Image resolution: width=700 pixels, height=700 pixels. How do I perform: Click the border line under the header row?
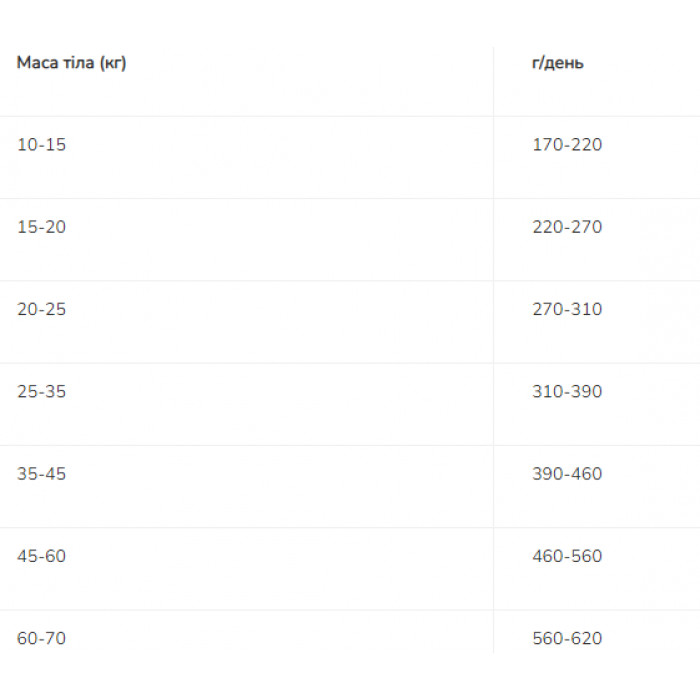point(250,116)
